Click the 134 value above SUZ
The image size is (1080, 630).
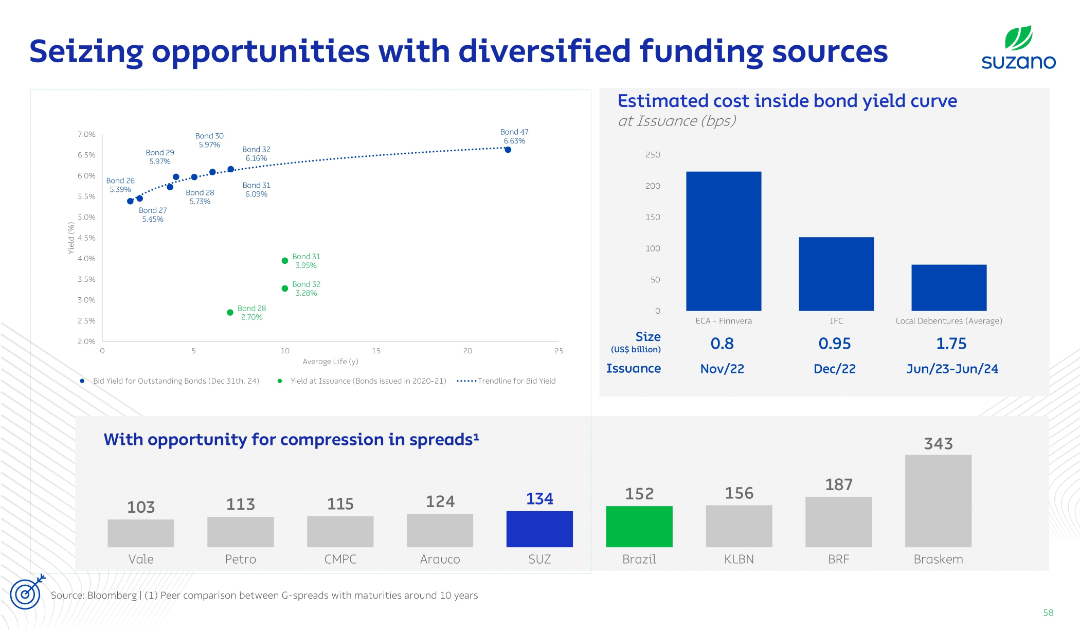click(539, 498)
